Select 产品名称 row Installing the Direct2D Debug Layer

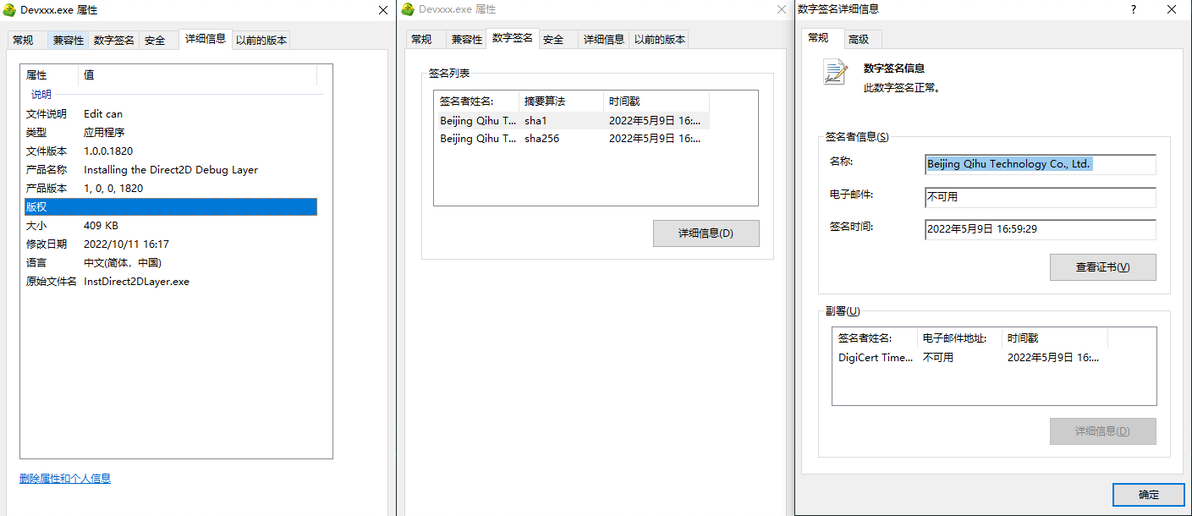pos(170,169)
